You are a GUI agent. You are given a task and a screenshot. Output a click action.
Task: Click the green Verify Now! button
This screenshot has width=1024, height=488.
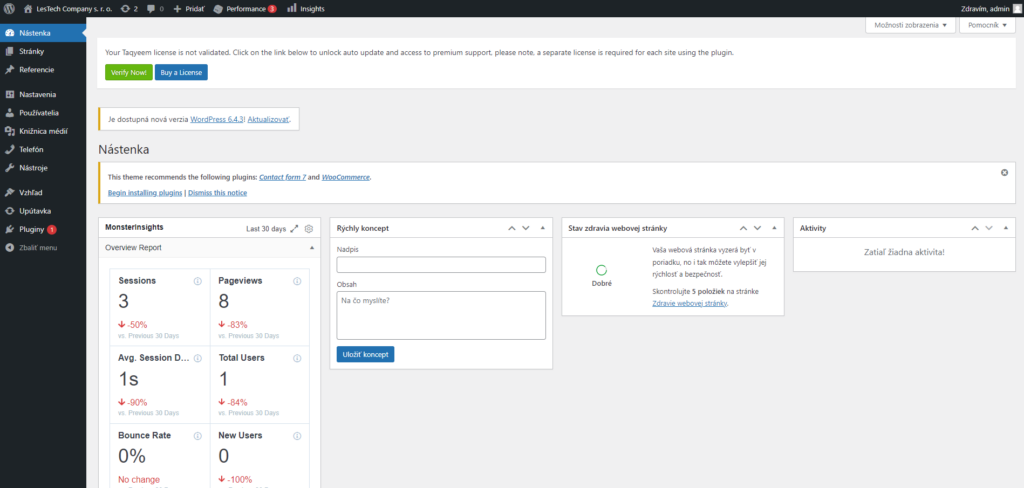point(129,72)
